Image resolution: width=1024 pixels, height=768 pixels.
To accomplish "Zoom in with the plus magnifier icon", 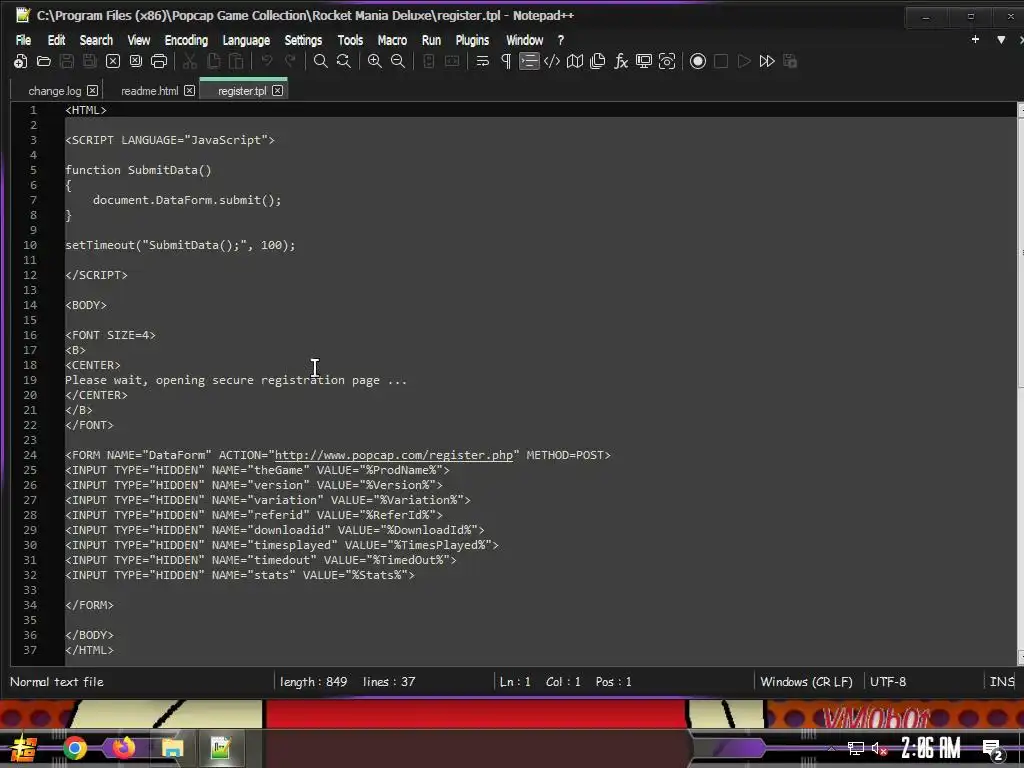I will [375, 61].
